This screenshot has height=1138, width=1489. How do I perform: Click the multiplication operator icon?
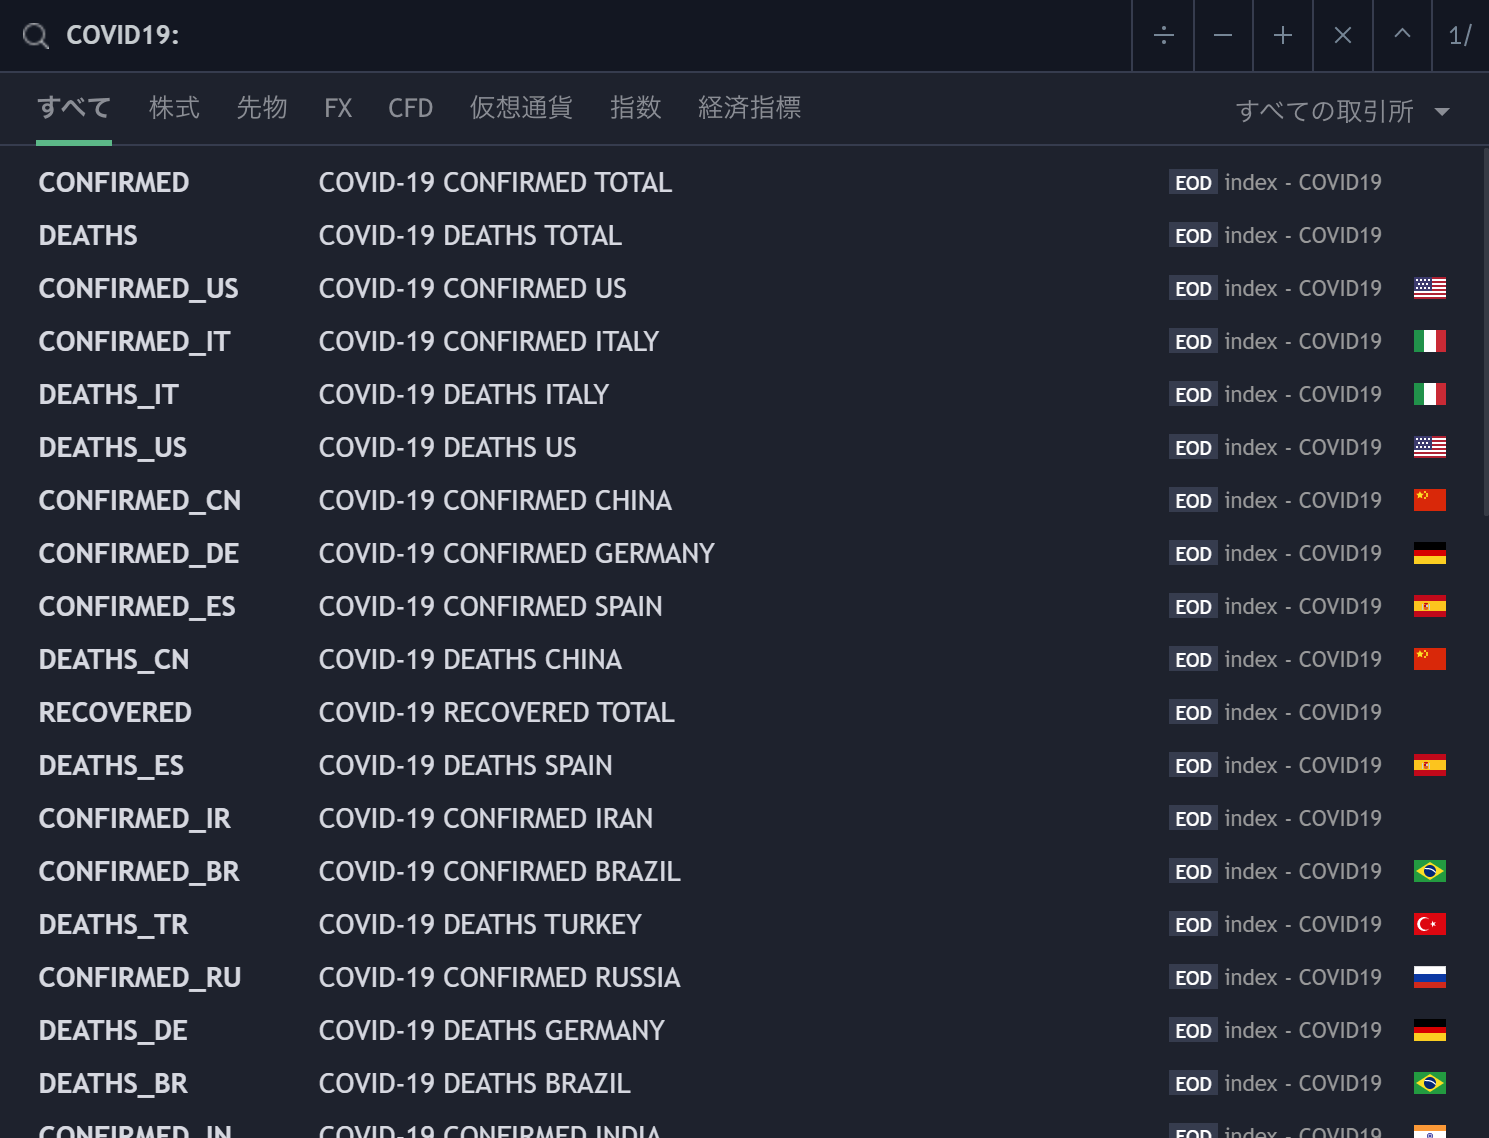[x=1343, y=36]
